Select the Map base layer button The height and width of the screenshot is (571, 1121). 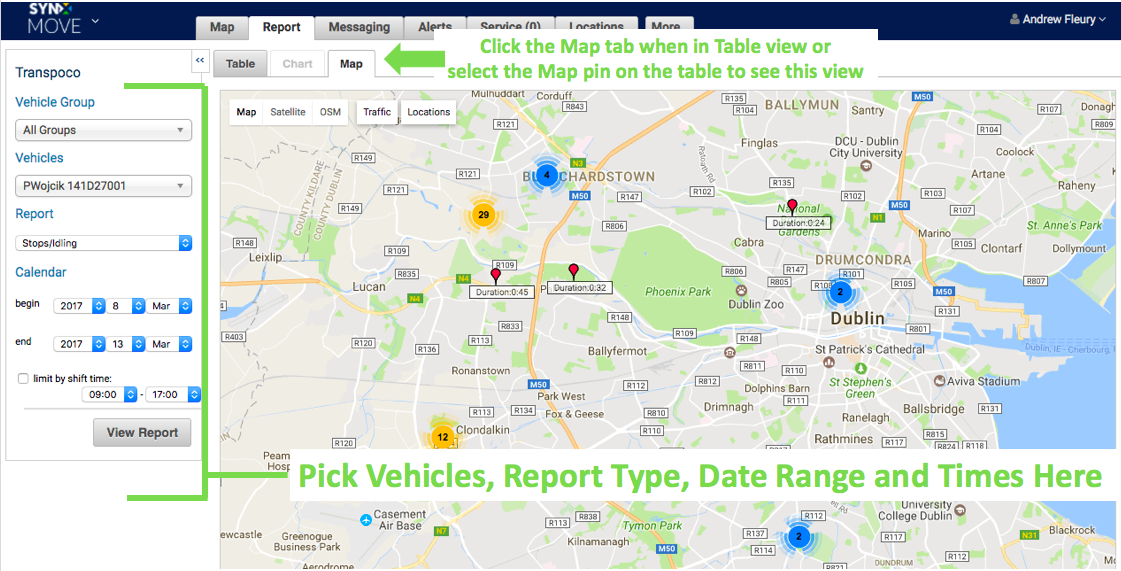tap(246, 111)
